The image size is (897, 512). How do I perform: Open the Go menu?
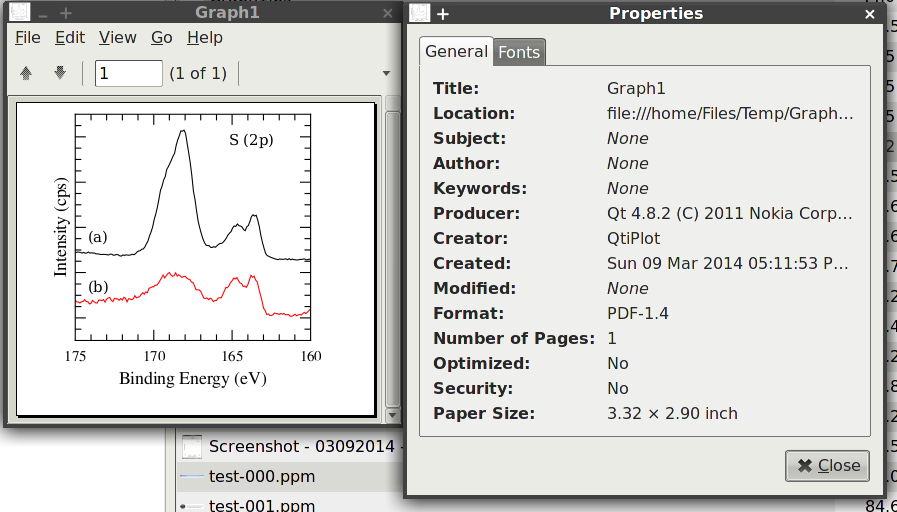click(162, 38)
